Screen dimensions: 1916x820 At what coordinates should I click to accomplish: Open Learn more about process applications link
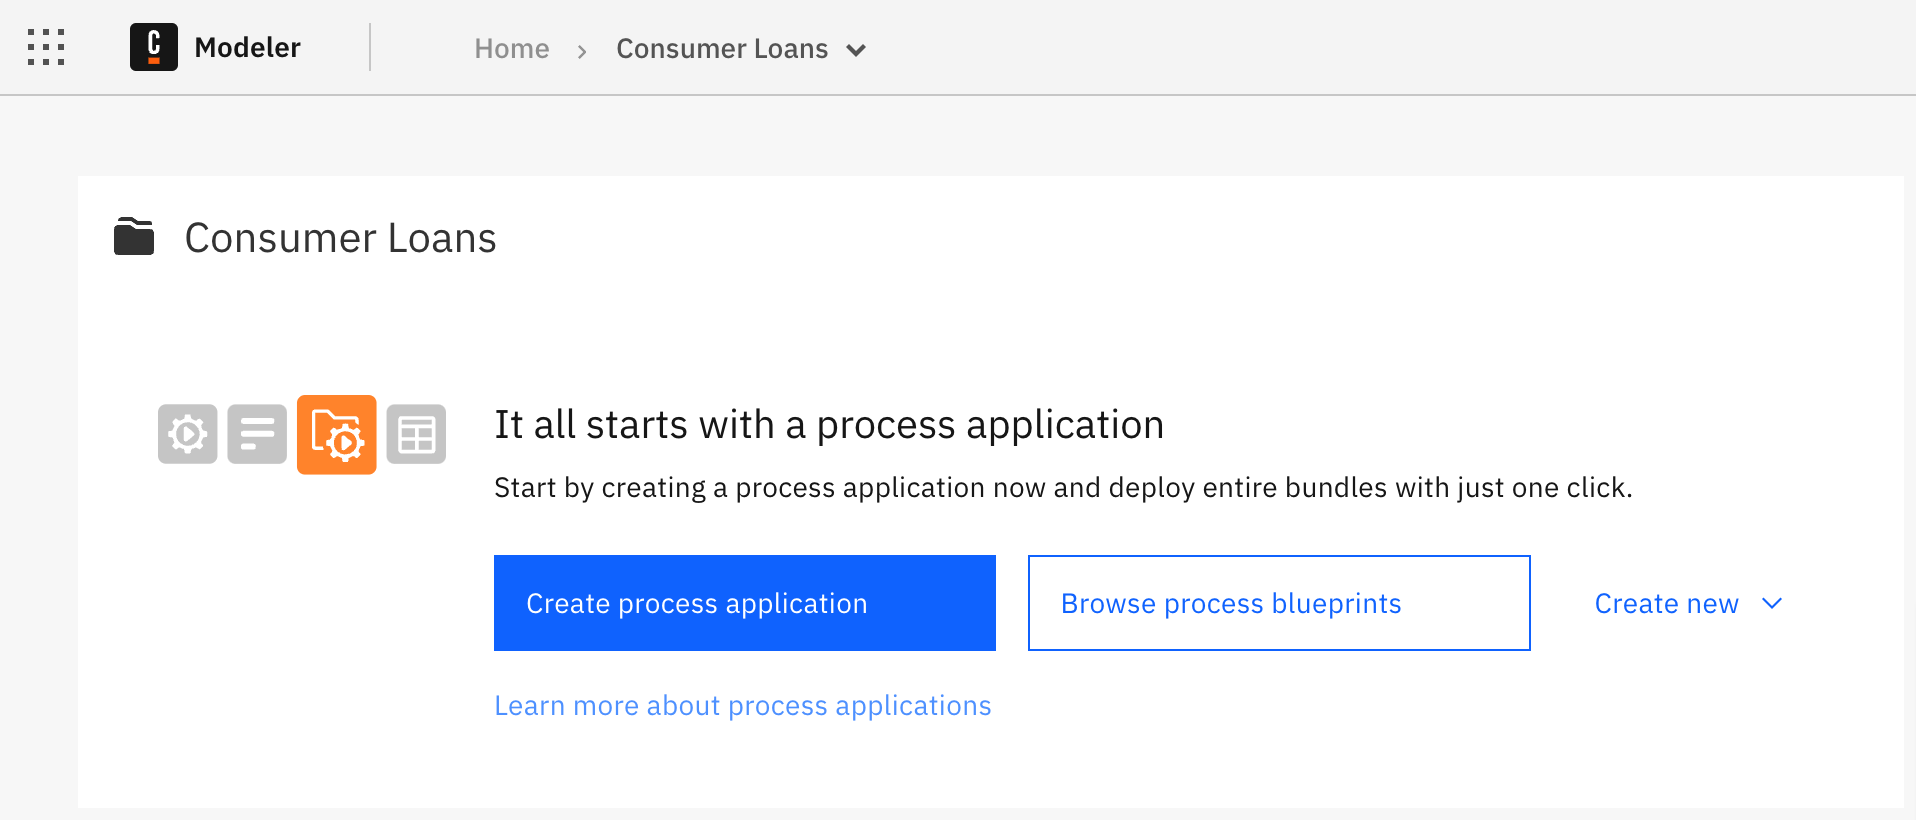(x=743, y=706)
